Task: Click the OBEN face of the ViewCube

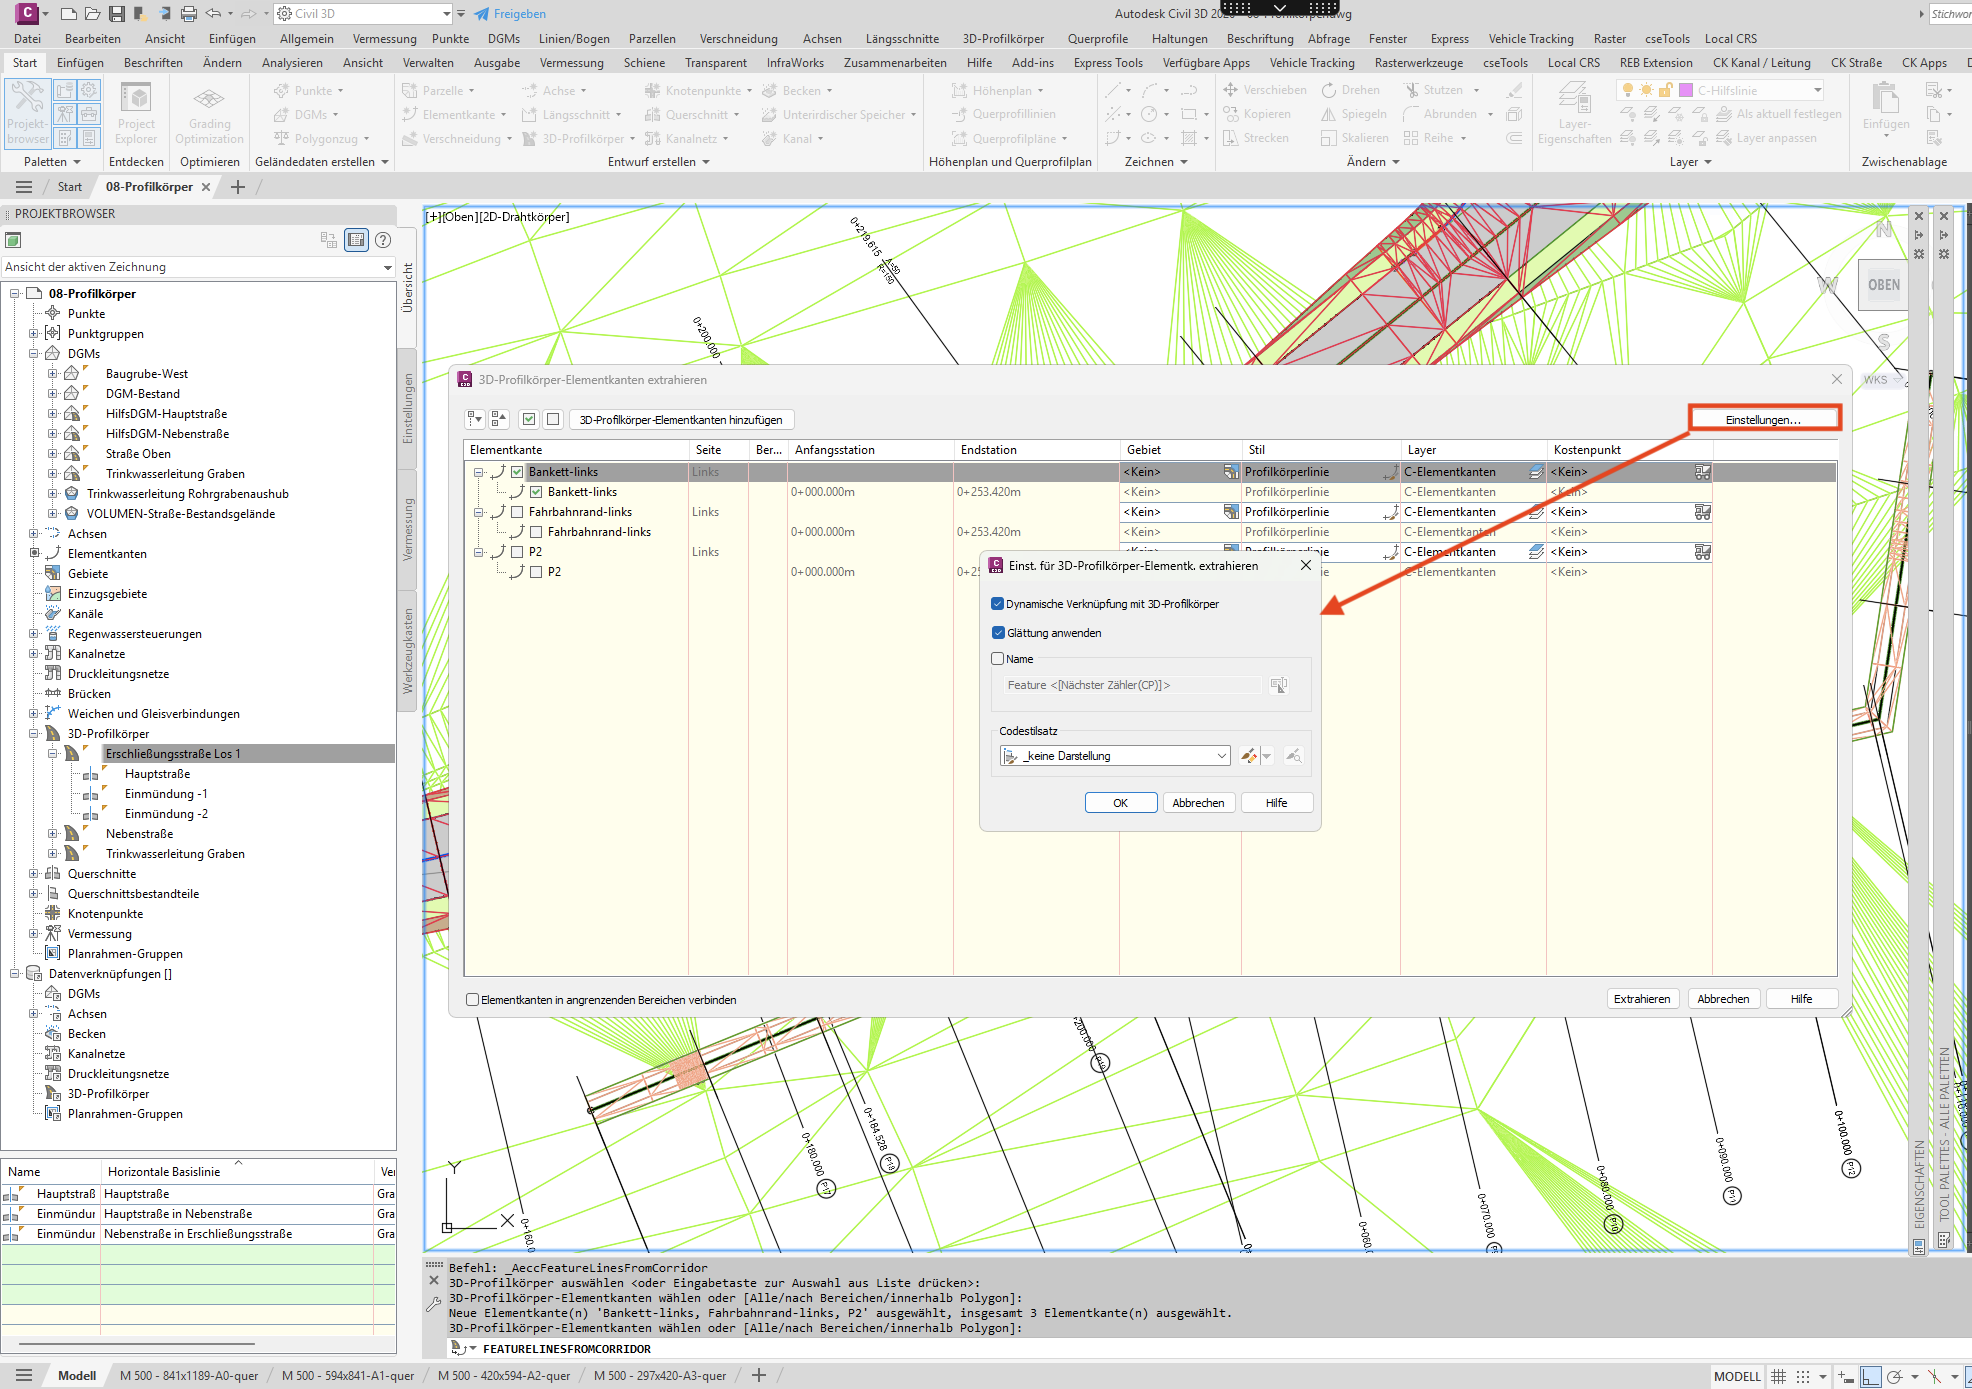Action: click(x=1884, y=285)
